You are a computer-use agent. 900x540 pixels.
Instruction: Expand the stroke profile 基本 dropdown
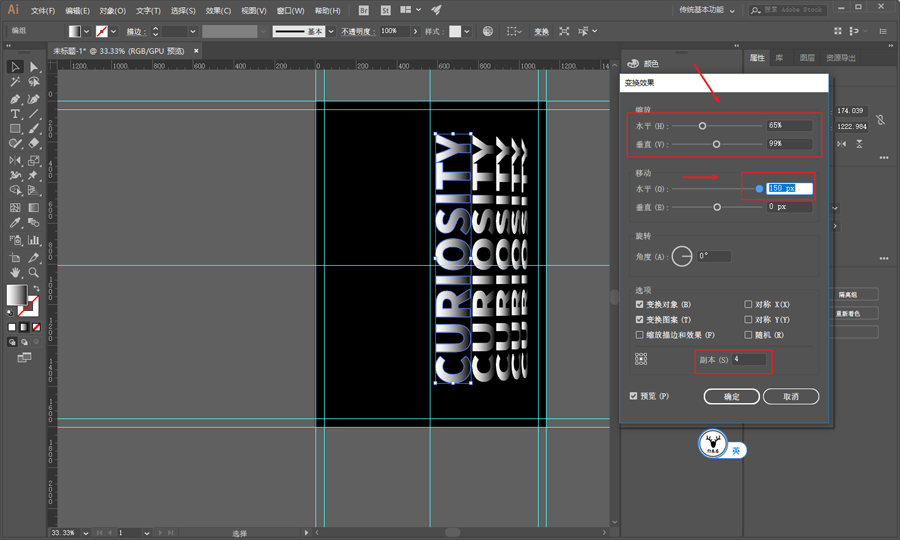pyautogui.click(x=331, y=32)
